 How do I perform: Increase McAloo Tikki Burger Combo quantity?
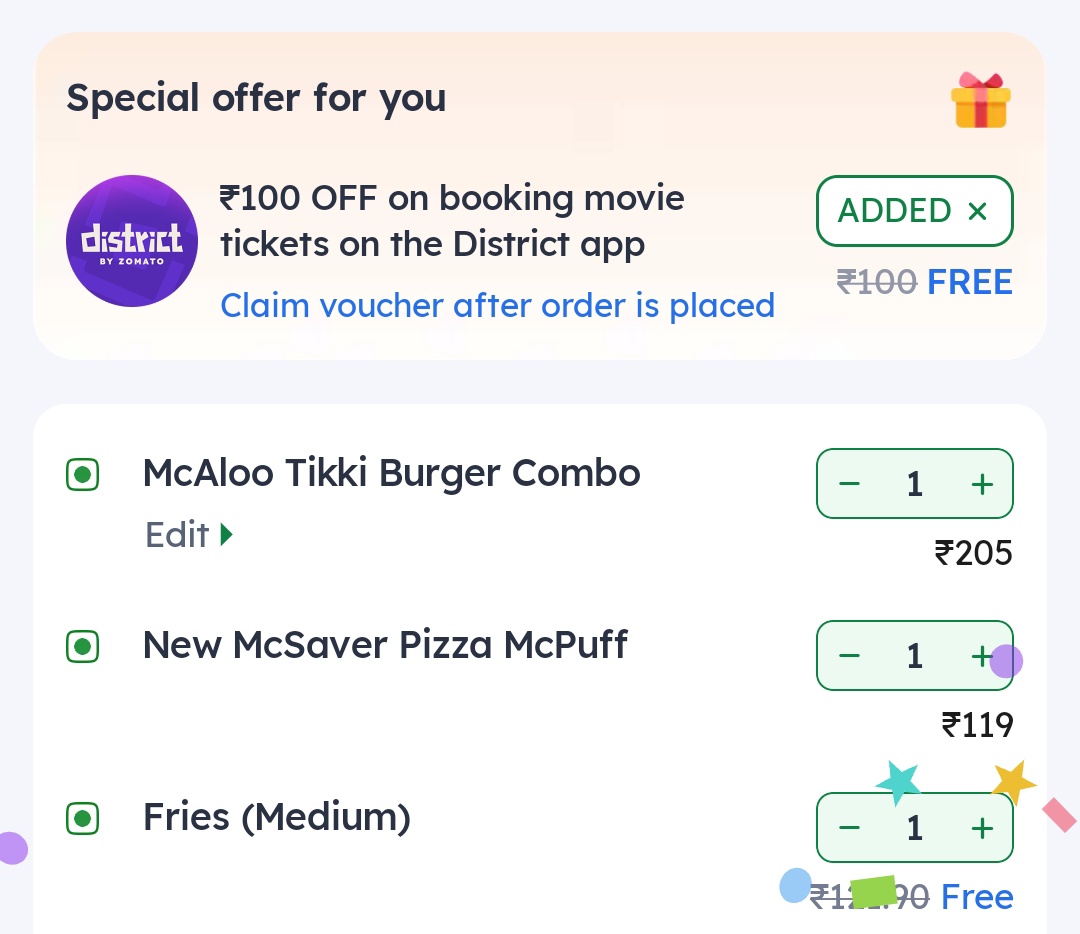pyautogui.click(x=982, y=485)
